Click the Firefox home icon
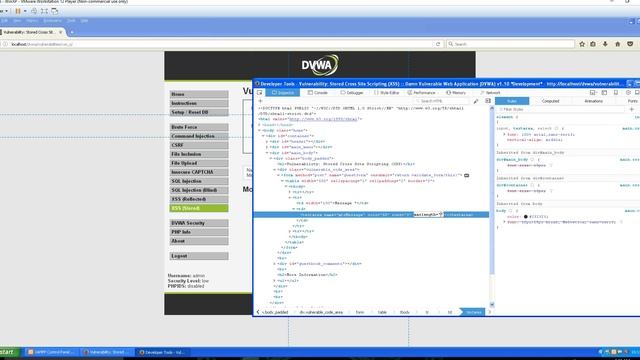 (x=618, y=44)
